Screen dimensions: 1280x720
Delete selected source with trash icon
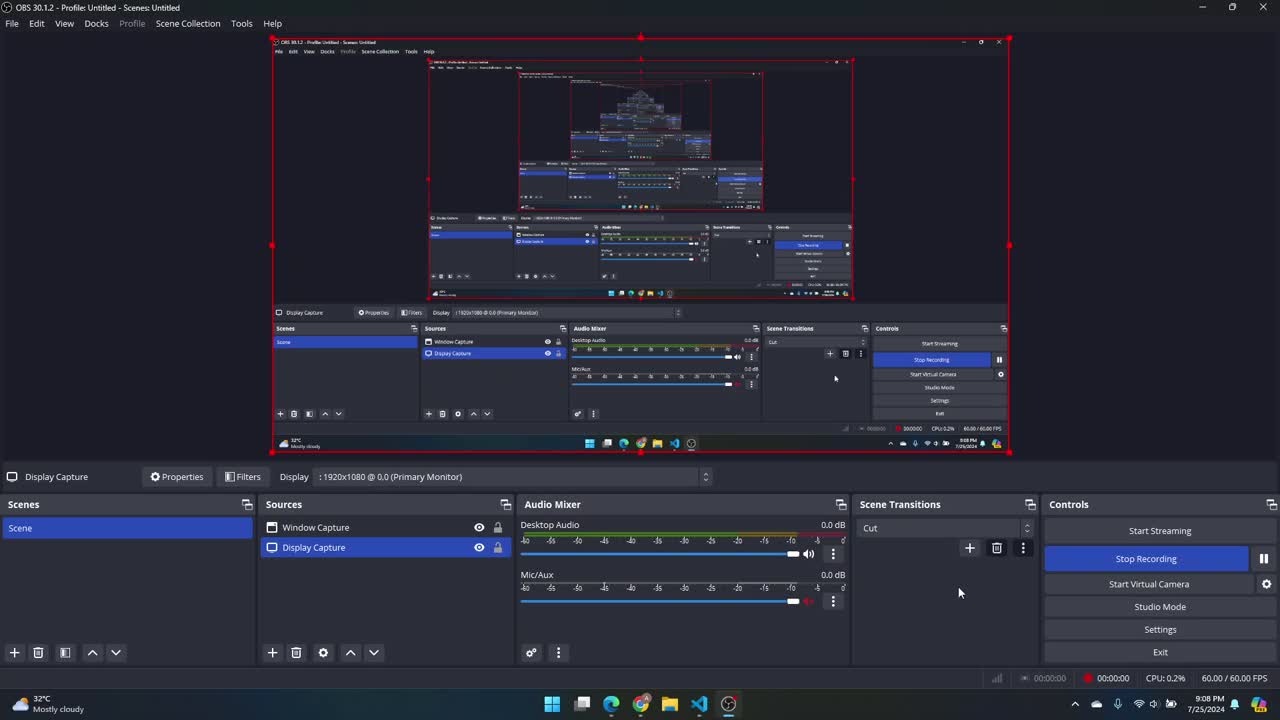[x=296, y=653]
